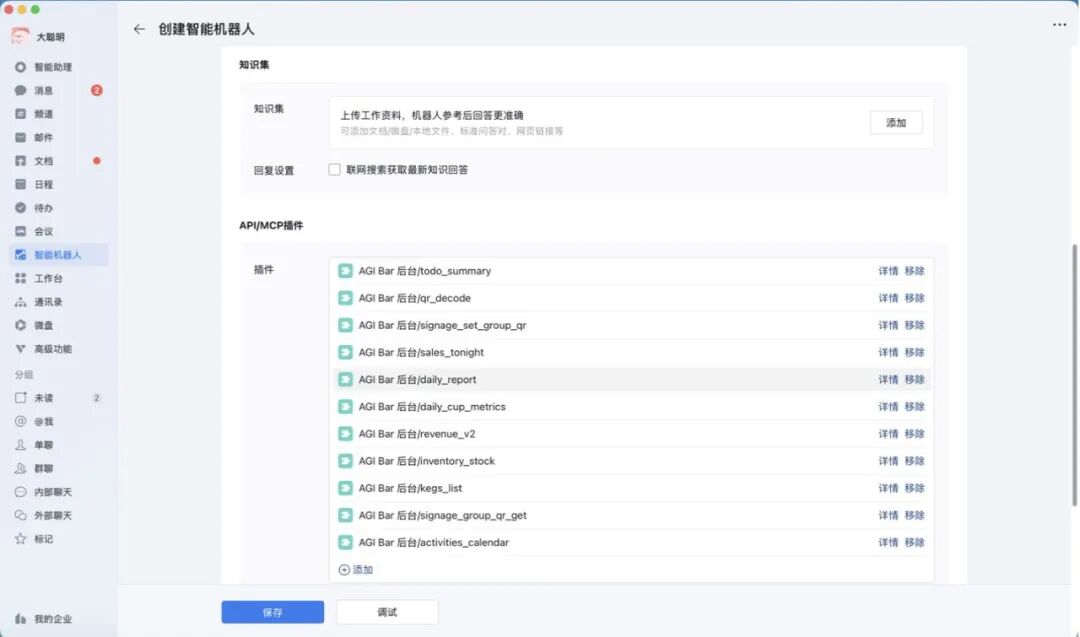The height and width of the screenshot is (637, 1080).
Task: Open 详情 for daily_report plugin
Action: [x=888, y=379]
